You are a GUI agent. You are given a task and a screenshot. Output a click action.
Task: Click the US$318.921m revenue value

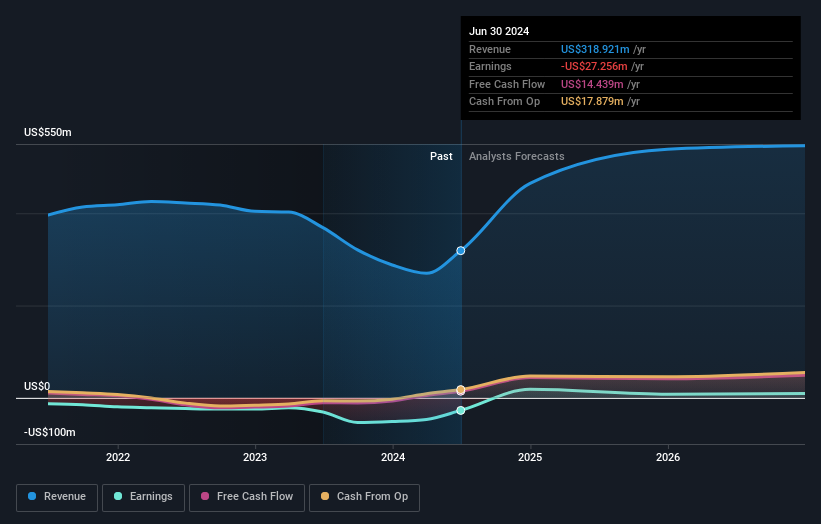click(595, 49)
